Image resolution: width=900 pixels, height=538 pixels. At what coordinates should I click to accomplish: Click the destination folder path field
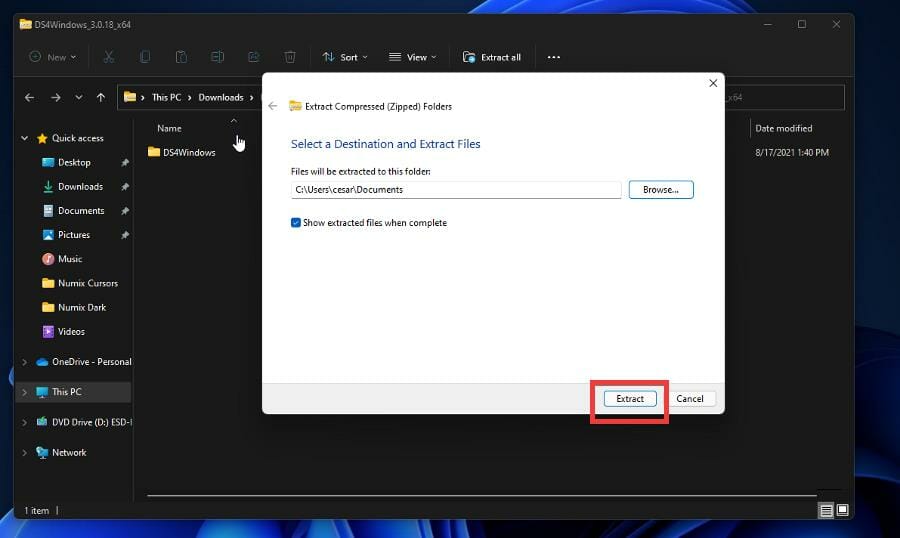(x=455, y=189)
